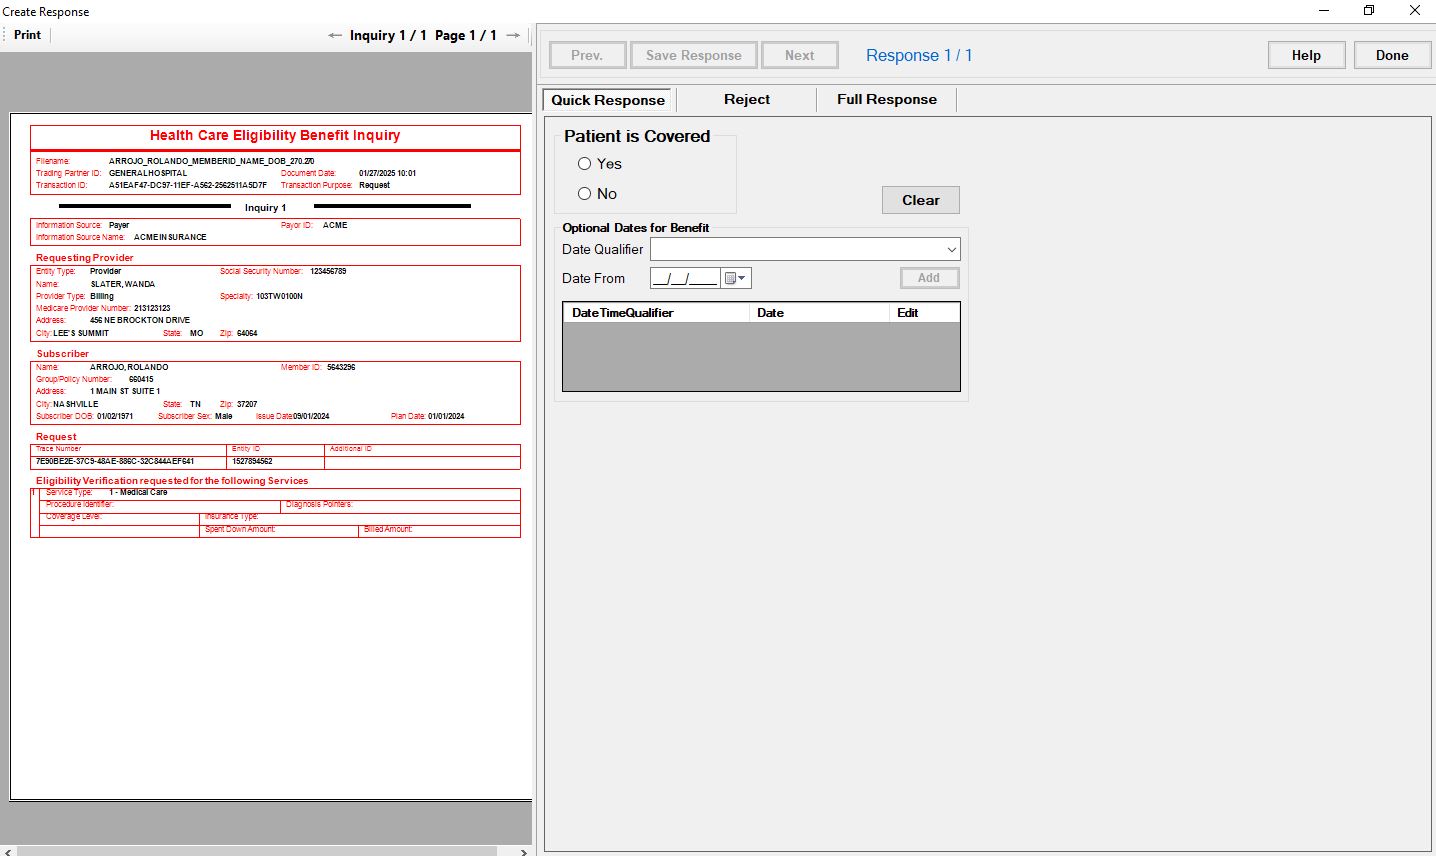Click the Done button
Screen dimensions: 1436x856
coord(1392,55)
